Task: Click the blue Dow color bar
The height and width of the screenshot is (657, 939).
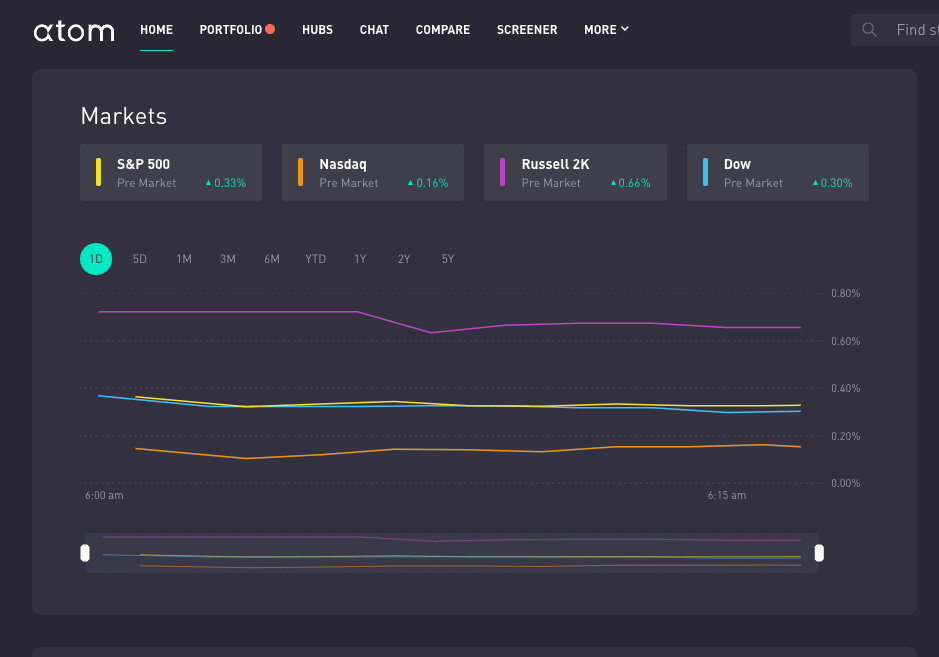Action: (705, 172)
